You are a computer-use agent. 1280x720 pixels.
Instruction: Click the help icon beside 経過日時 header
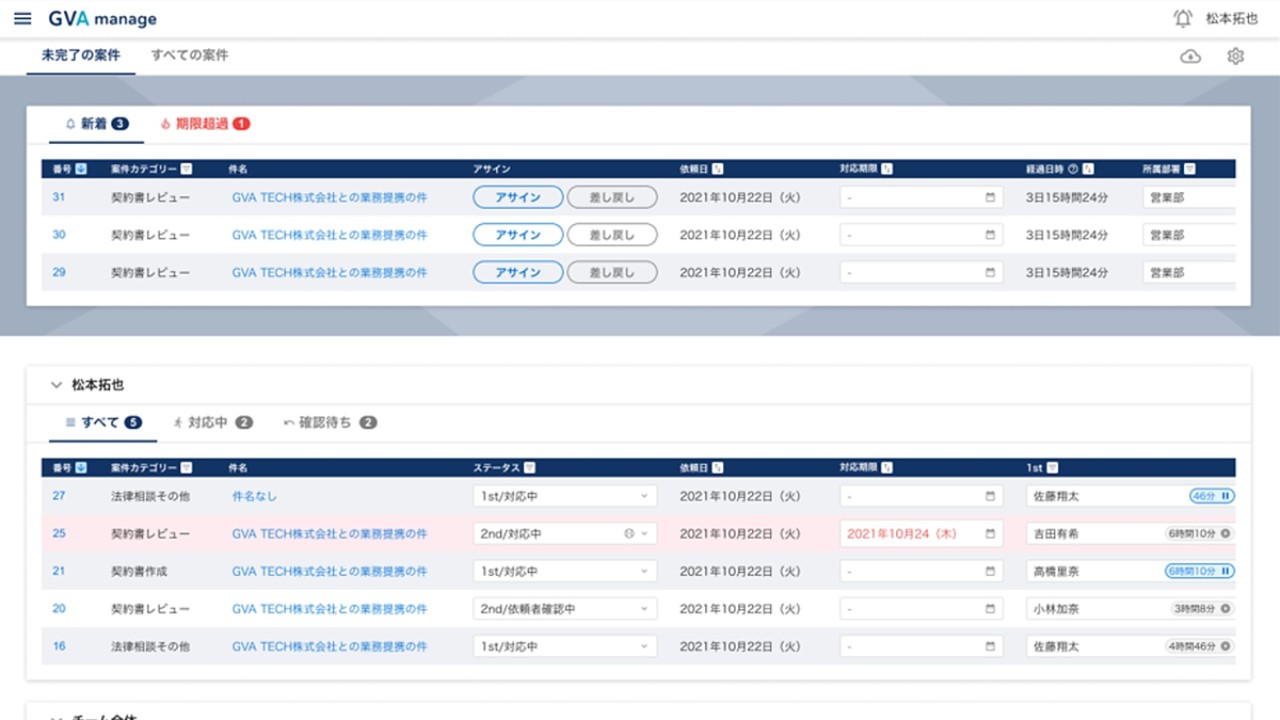point(1072,169)
